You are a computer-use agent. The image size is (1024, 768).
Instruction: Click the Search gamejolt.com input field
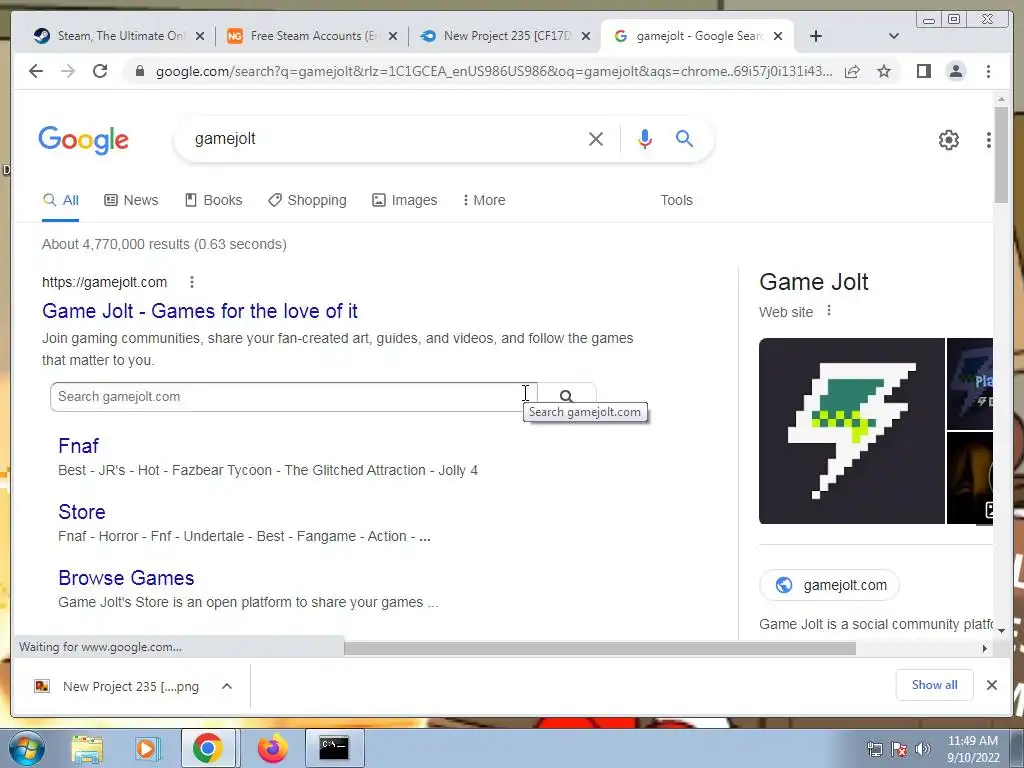[294, 396]
